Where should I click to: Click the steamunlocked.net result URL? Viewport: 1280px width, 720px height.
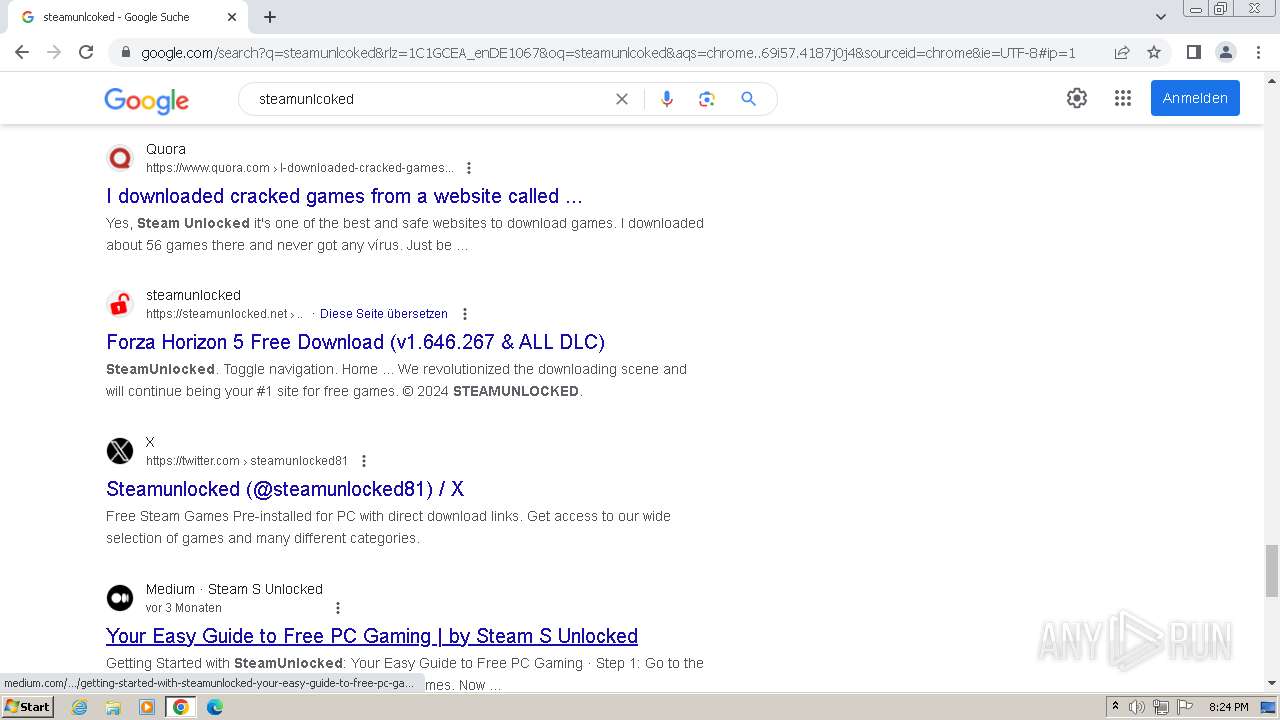pos(224,314)
